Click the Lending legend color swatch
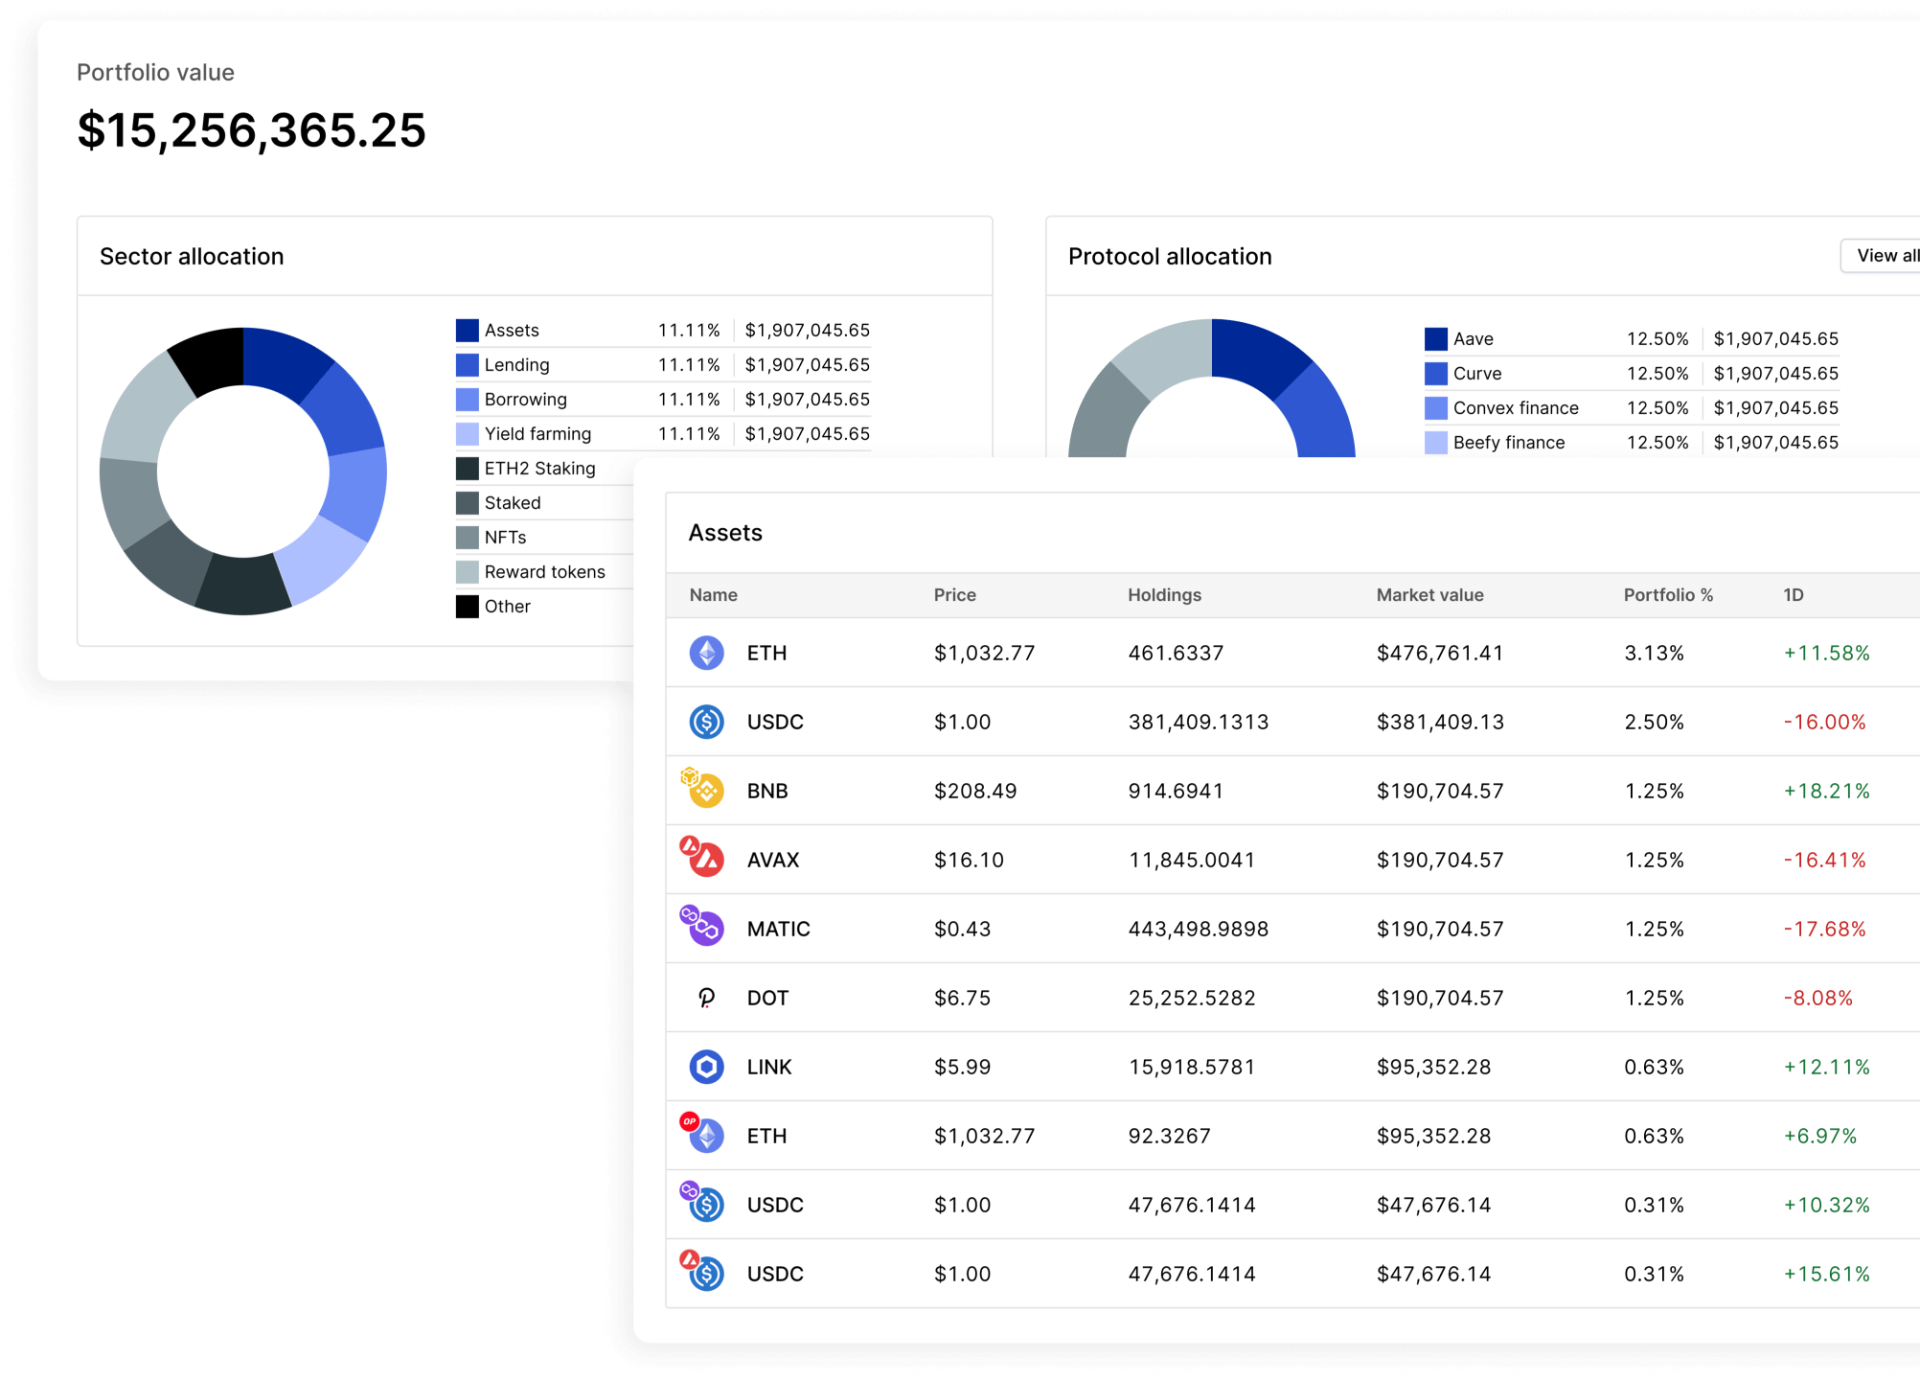The width and height of the screenshot is (1920, 1381). pos(467,365)
